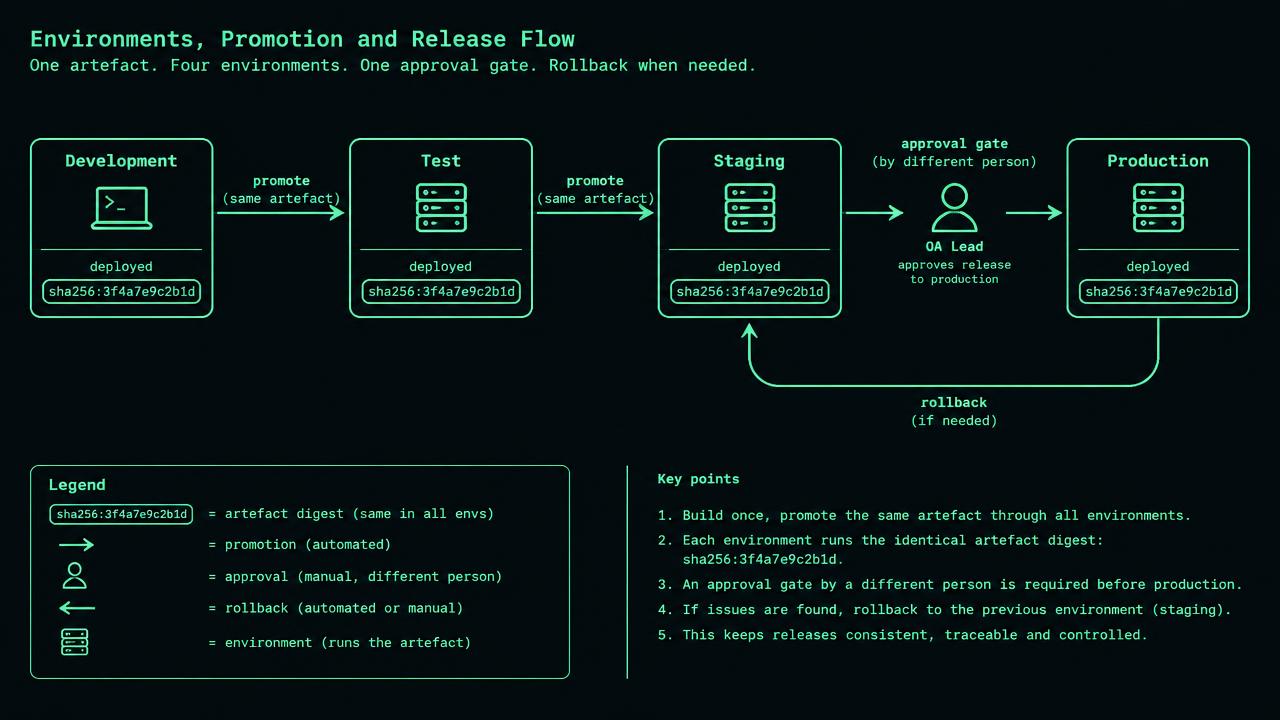Click the Development heading
The height and width of the screenshot is (720, 1280).
click(121, 161)
